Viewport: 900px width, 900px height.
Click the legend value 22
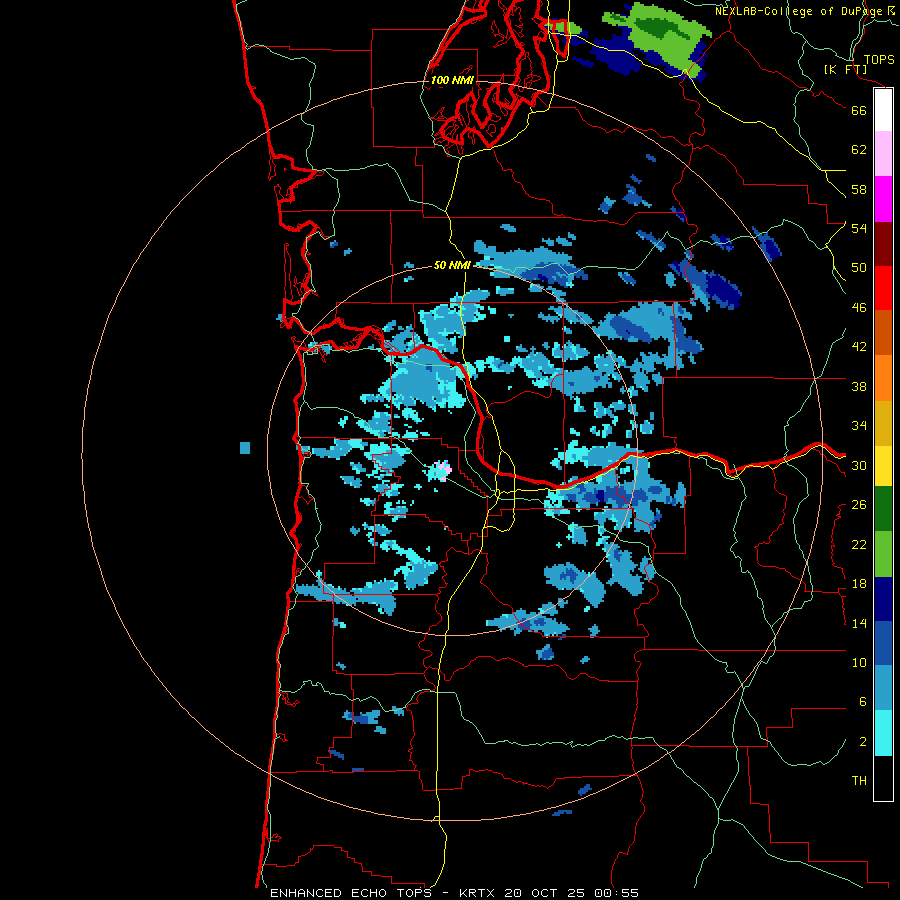pos(859,545)
